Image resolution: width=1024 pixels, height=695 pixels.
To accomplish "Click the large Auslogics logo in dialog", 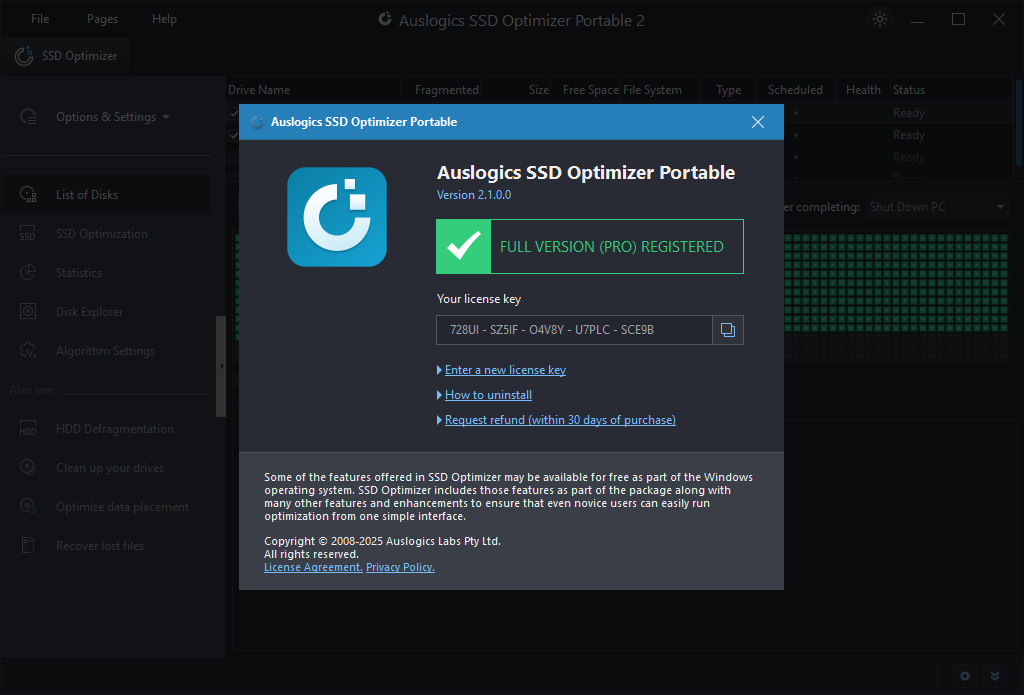I will [337, 217].
